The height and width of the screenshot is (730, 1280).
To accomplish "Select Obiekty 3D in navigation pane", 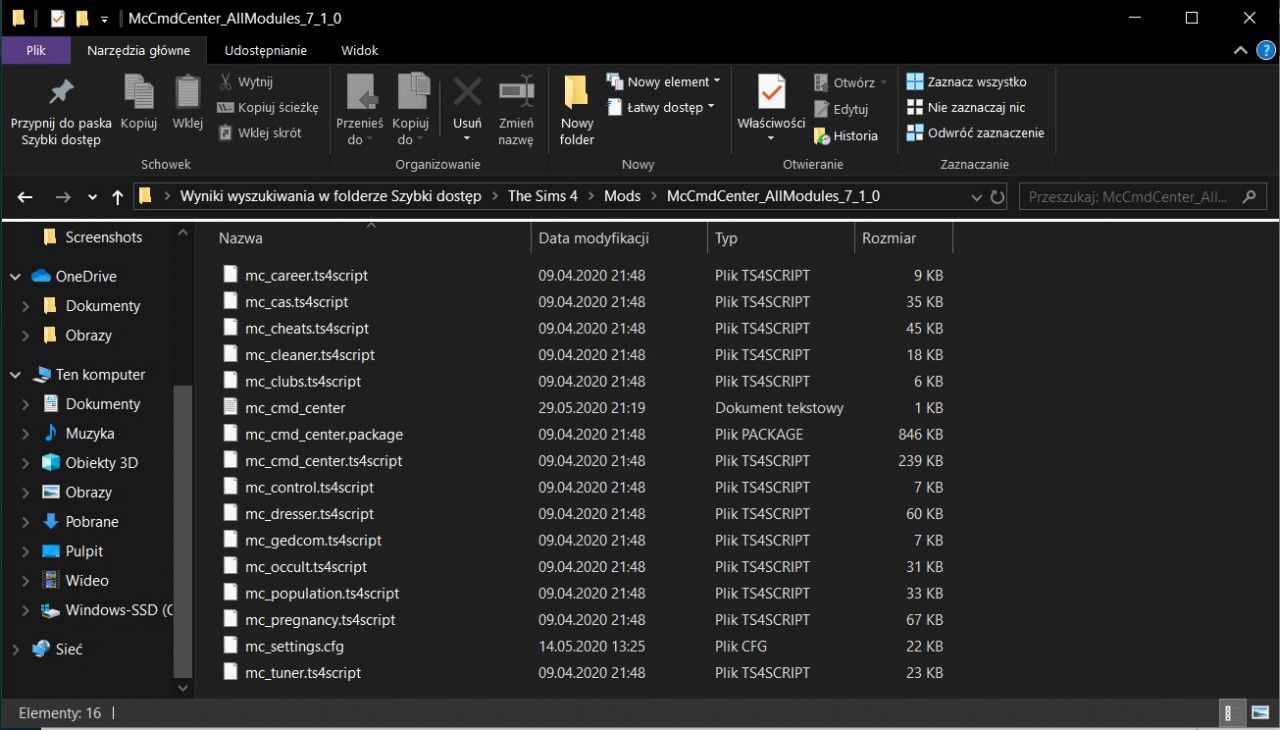I will click(x=101, y=463).
